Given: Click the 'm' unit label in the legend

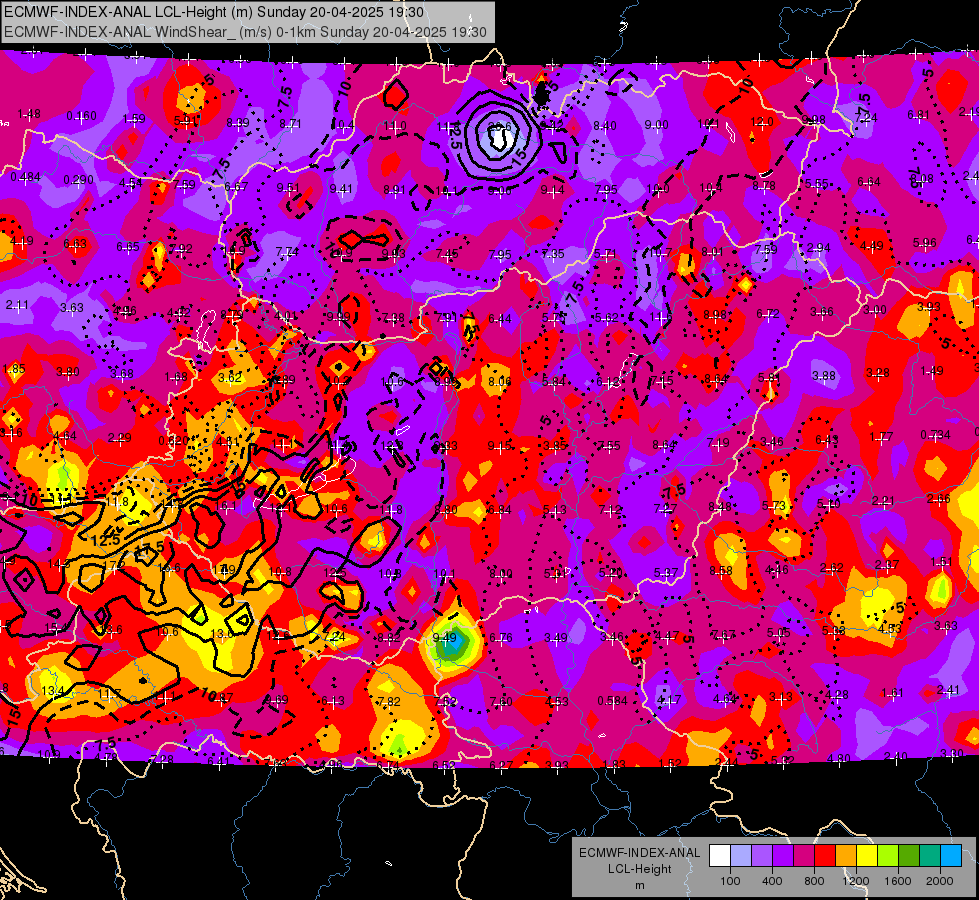Looking at the screenshot, I should (x=639, y=885).
